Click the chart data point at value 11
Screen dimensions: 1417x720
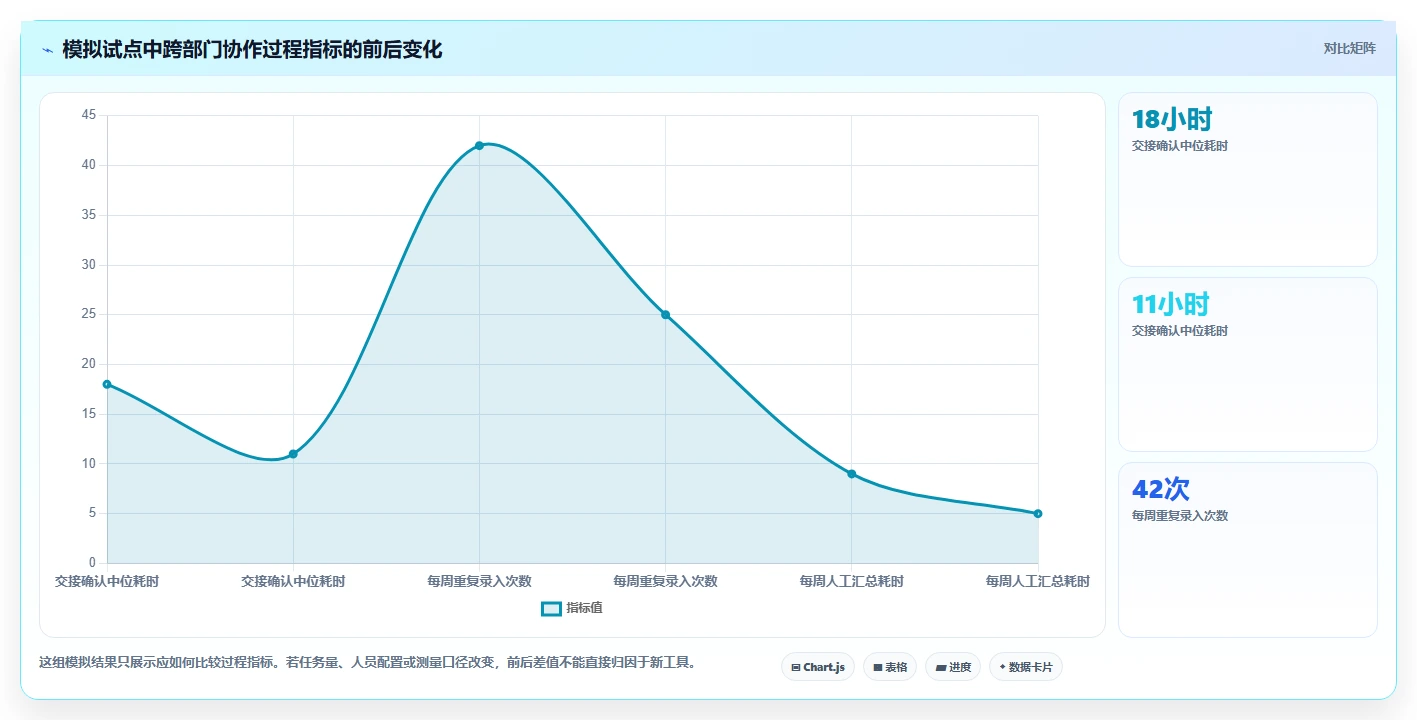click(x=293, y=454)
